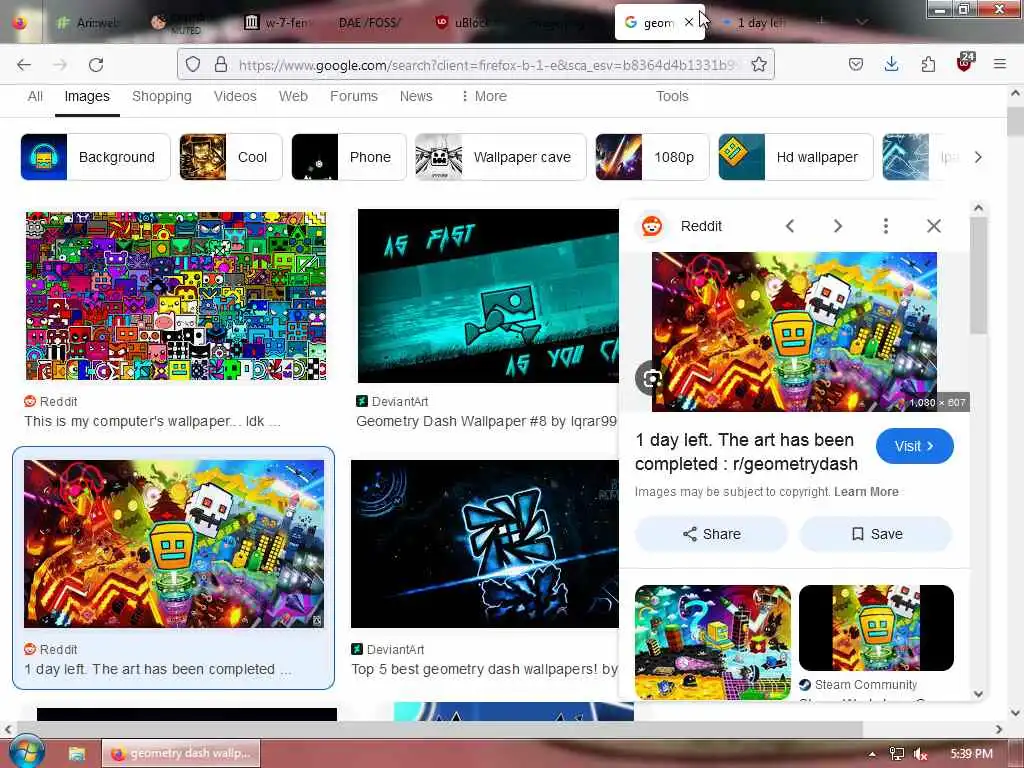
Task: Open the Learn More copyright link
Action: pyautogui.click(x=866, y=492)
